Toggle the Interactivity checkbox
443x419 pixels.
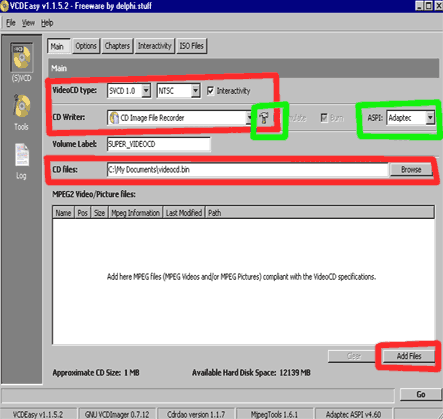[211, 91]
